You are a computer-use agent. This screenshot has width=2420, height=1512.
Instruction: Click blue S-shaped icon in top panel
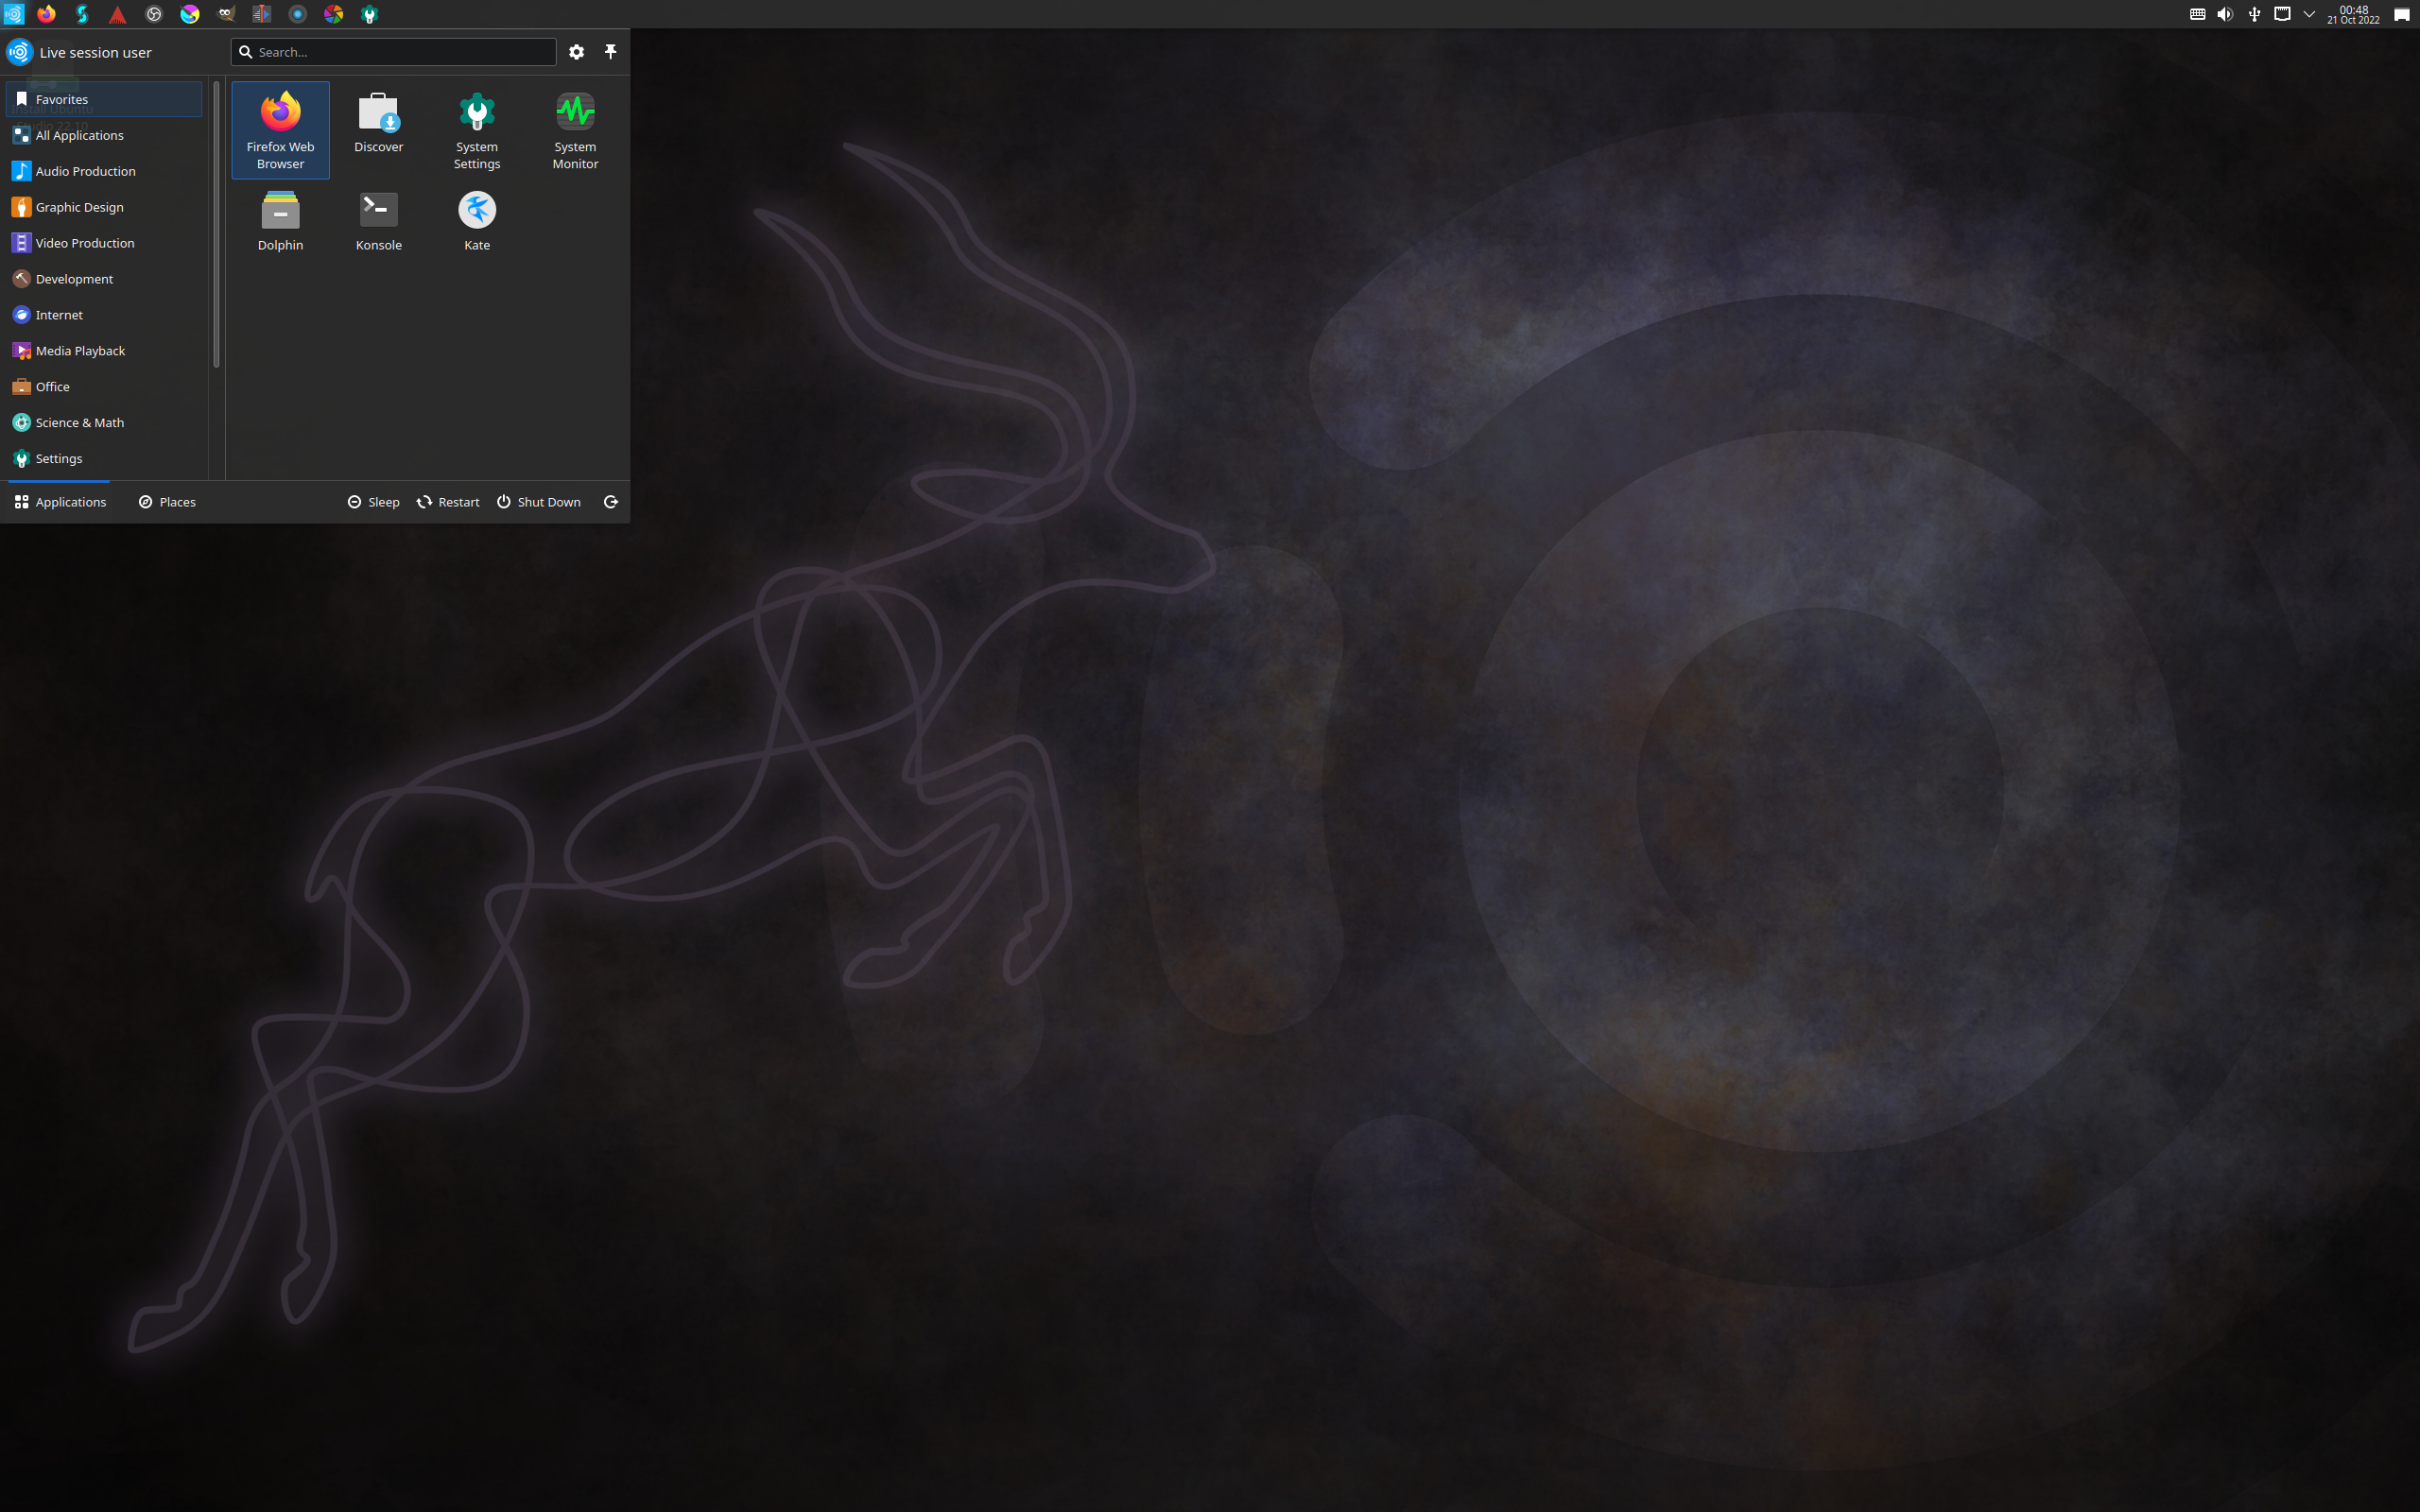(x=82, y=14)
